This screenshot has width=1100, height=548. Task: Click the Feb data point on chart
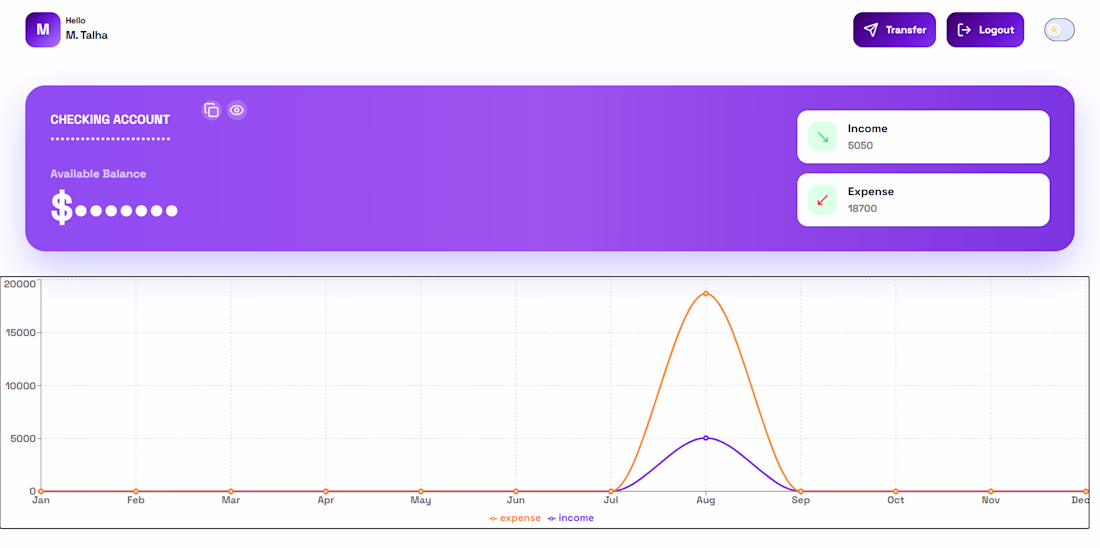[136, 491]
